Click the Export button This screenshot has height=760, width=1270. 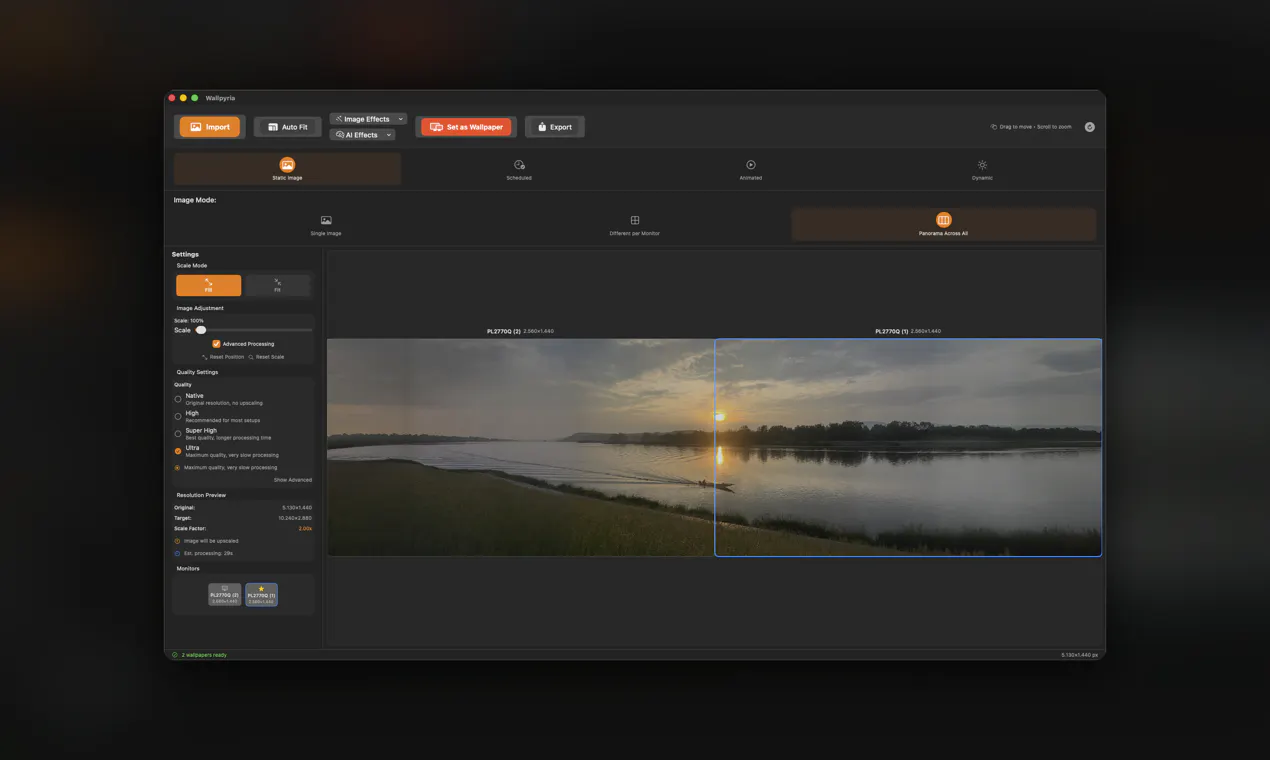point(554,127)
